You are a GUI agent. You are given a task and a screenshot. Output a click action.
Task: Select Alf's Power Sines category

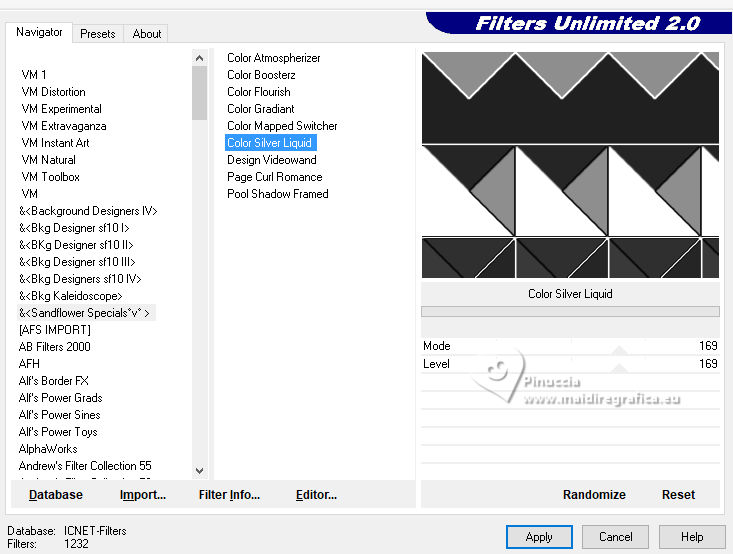click(x=60, y=415)
